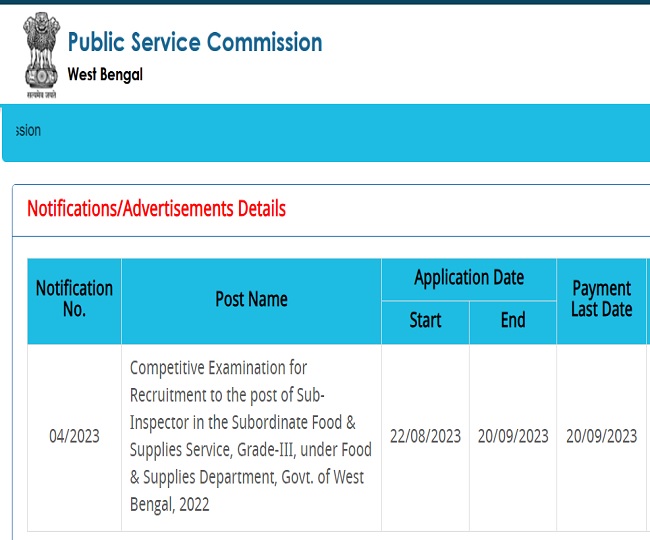Select the partially visible 'ssion' menu item
650x540 pixels.
click(28, 131)
